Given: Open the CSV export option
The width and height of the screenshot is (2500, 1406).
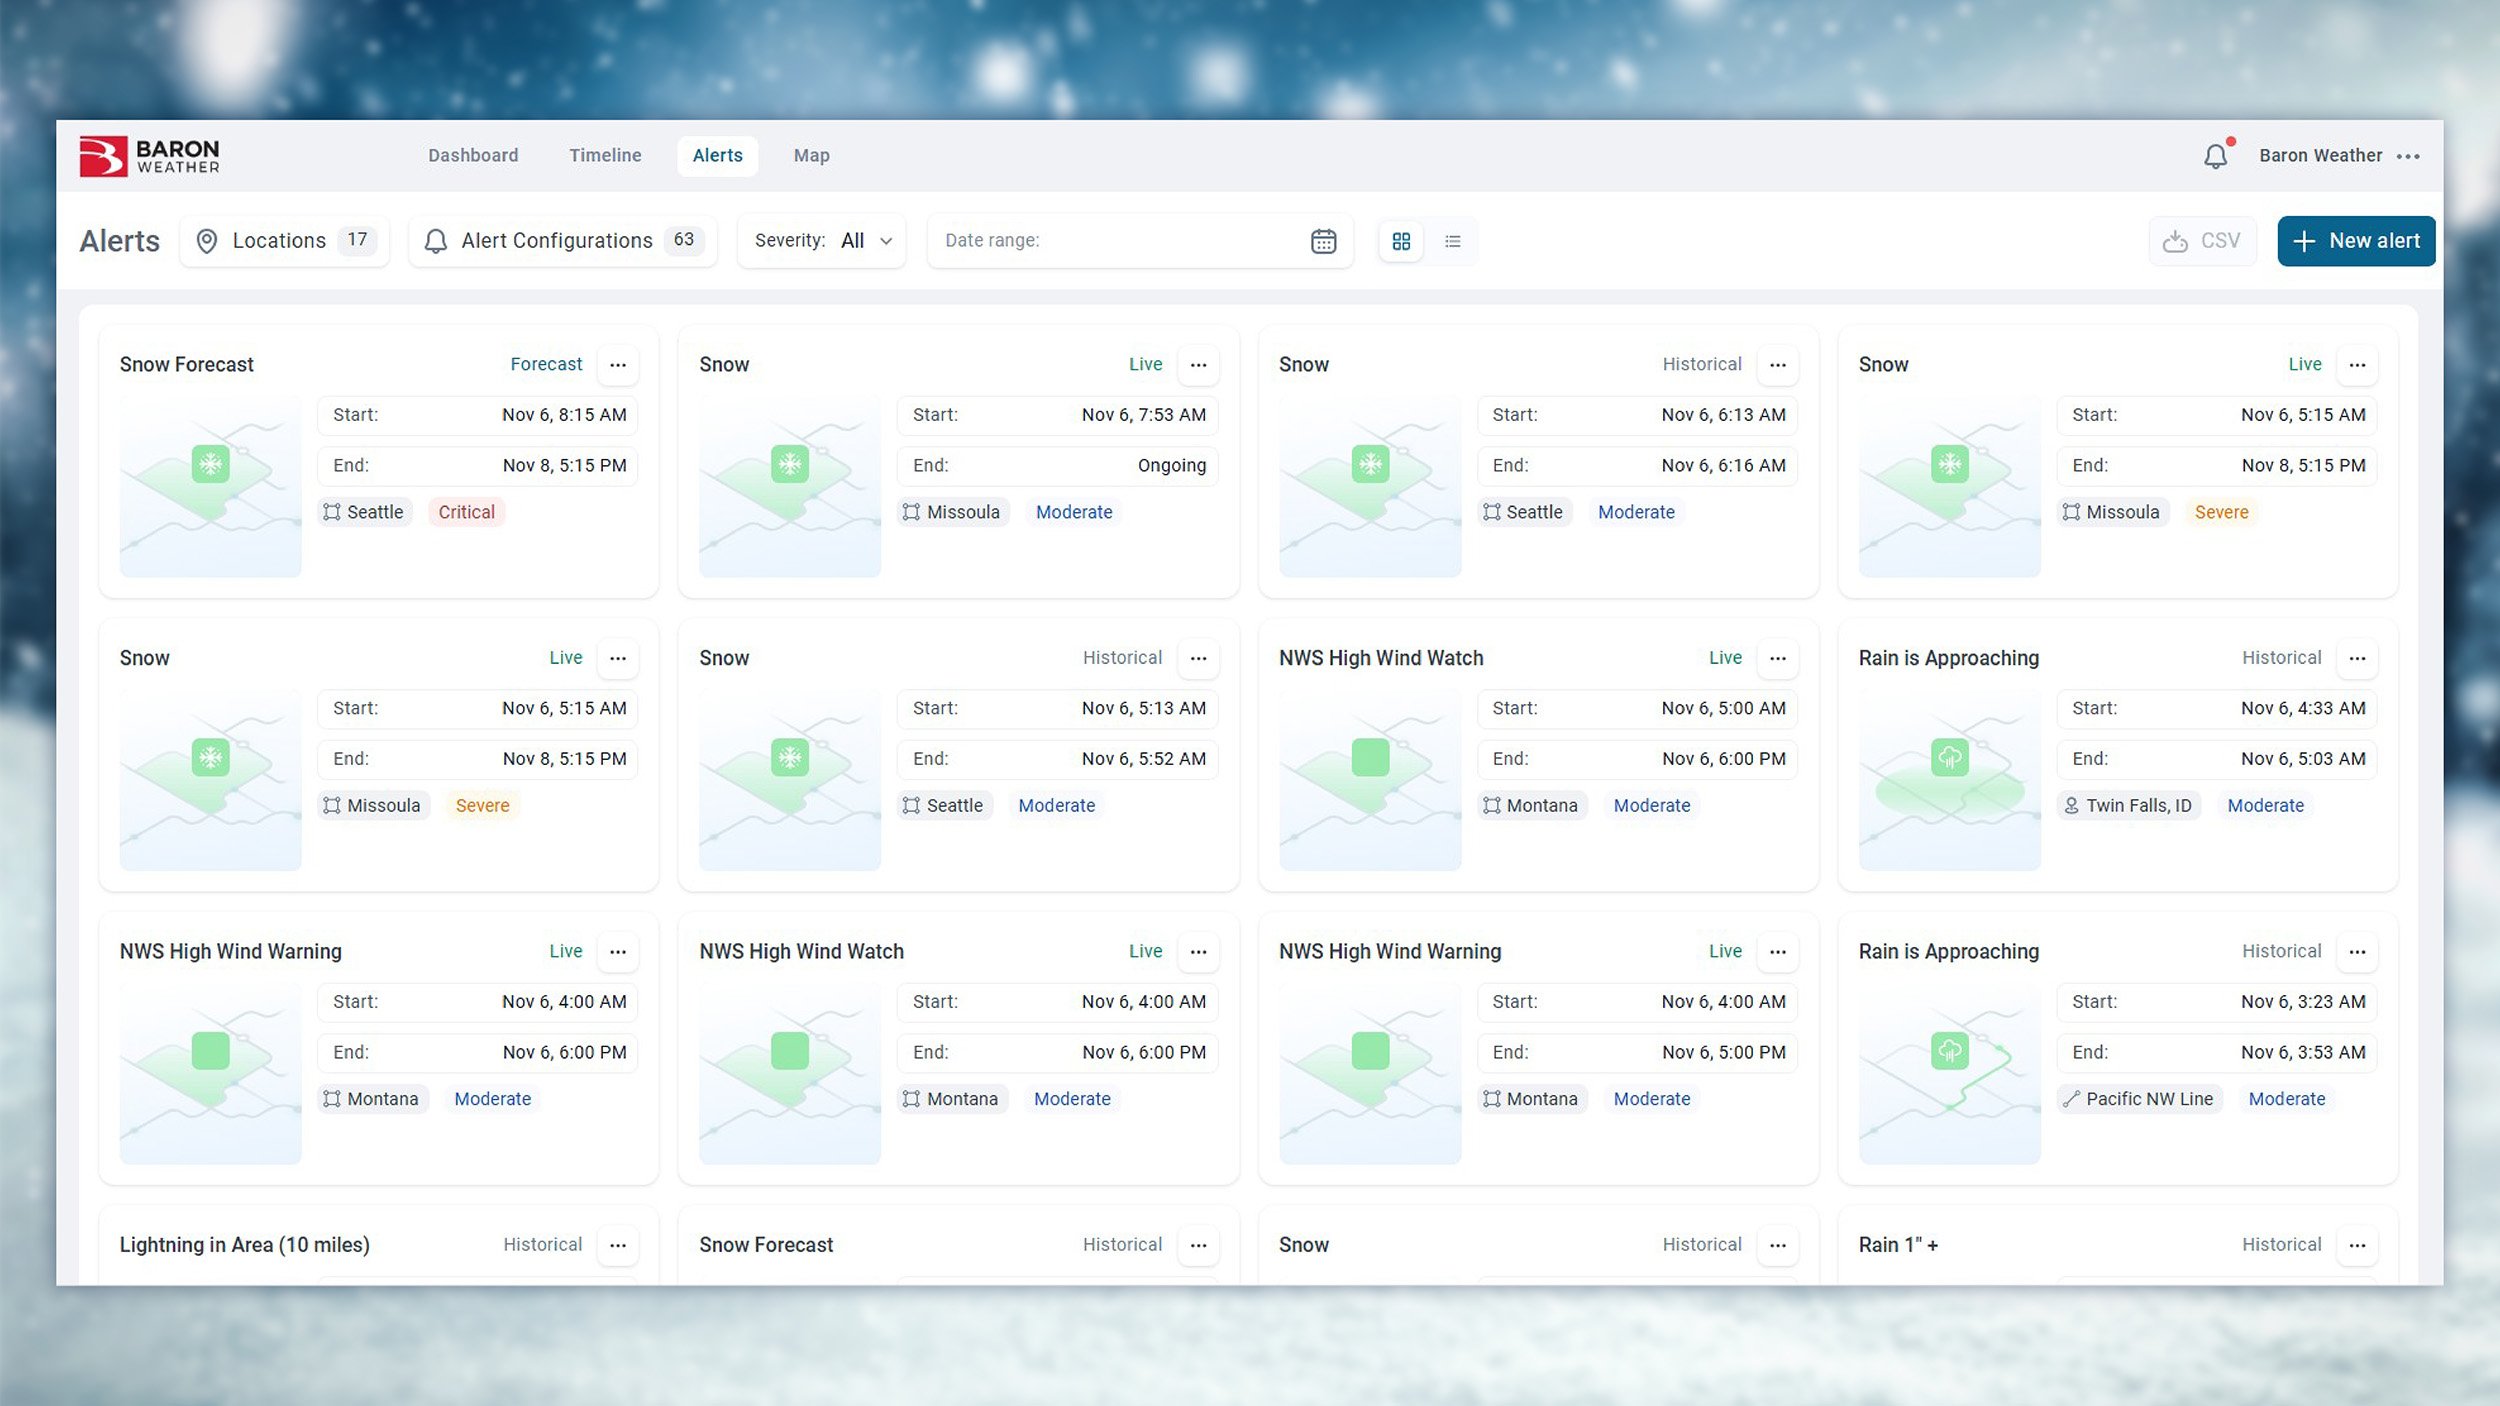Looking at the screenshot, I should 2203,240.
